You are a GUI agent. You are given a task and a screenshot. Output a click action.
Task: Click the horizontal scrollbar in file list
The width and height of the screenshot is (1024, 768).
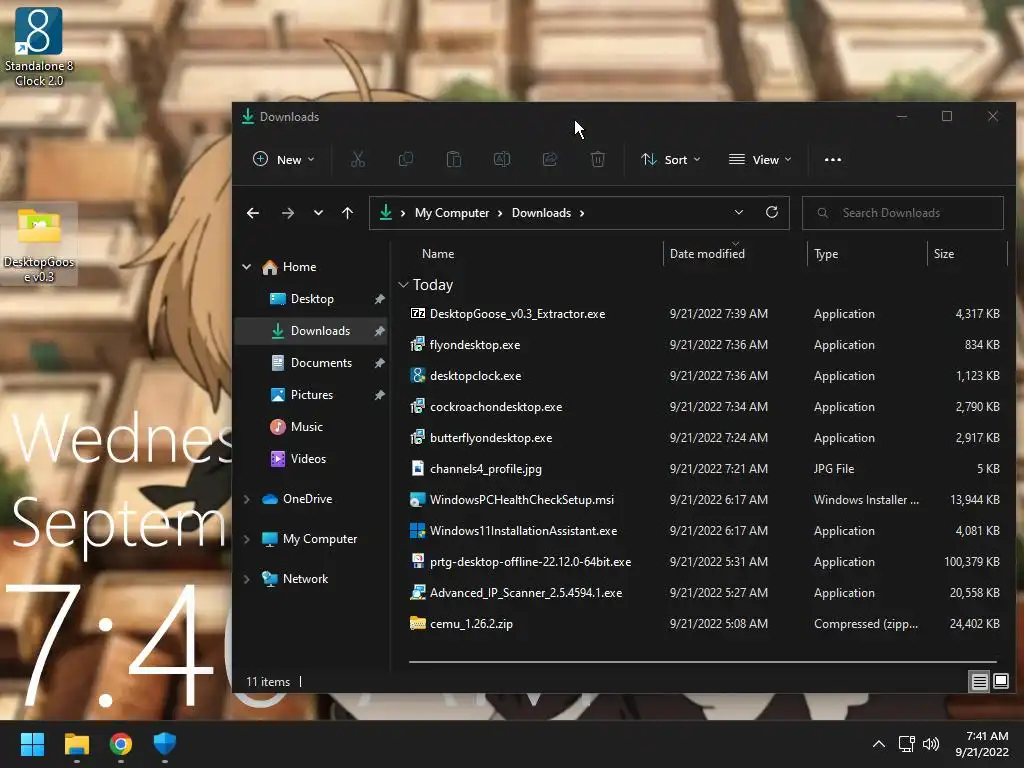(x=703, y=662)
